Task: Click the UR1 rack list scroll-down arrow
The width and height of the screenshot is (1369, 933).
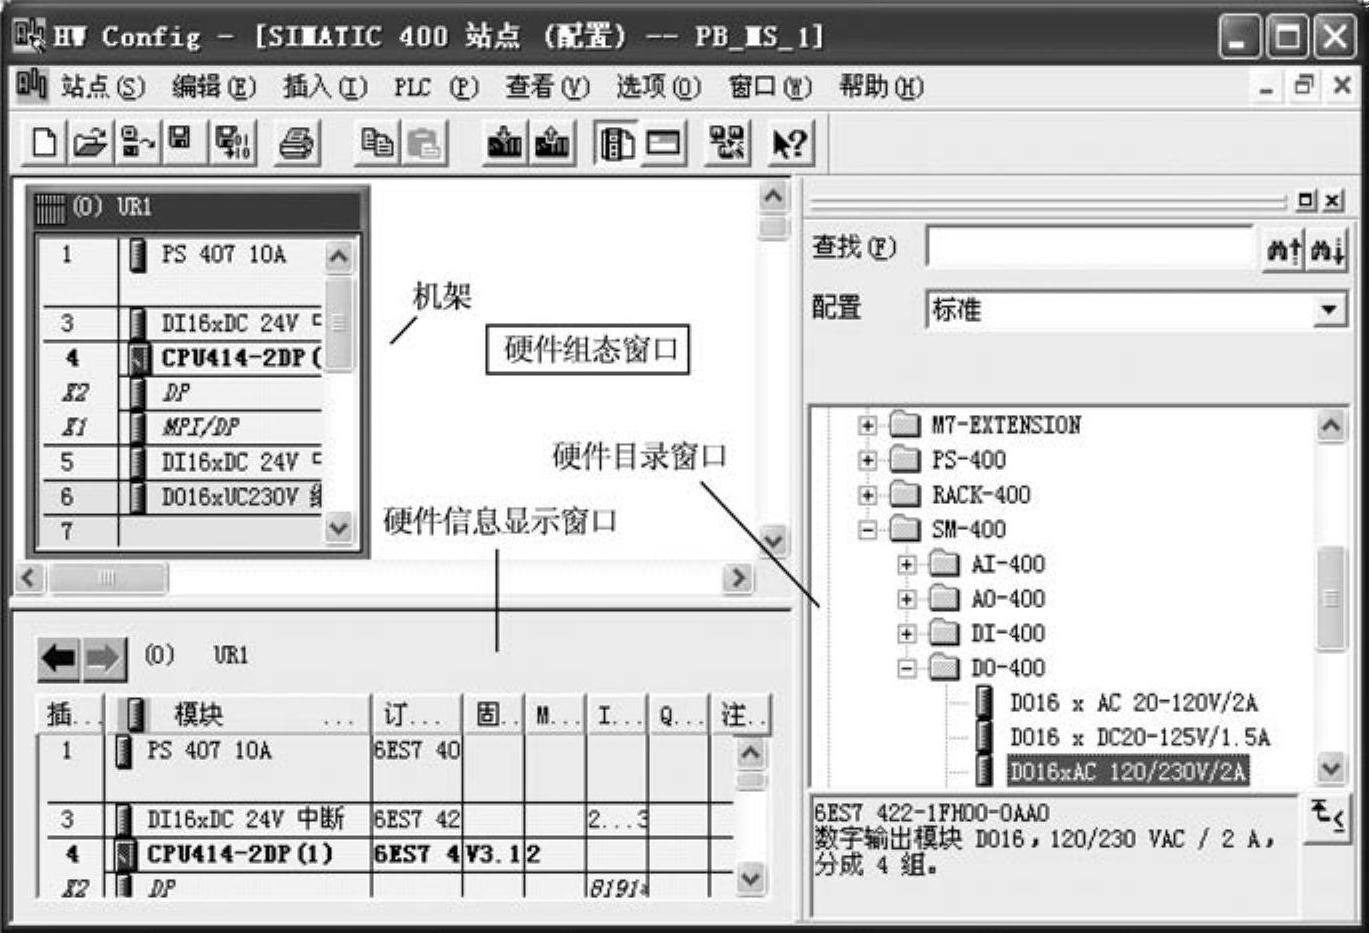Action: tap(339, 527)
